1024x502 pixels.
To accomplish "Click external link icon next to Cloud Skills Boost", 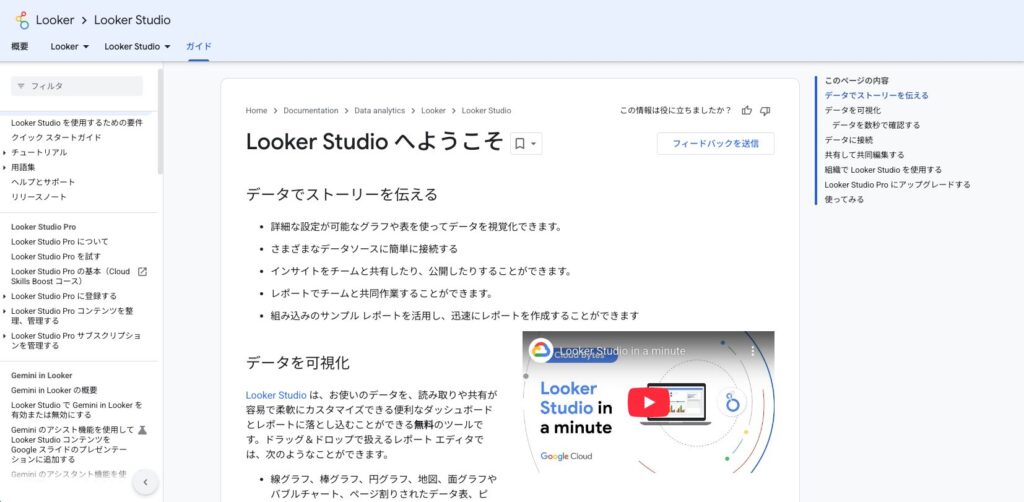I will pyautogui.click(x=142, y=272).
